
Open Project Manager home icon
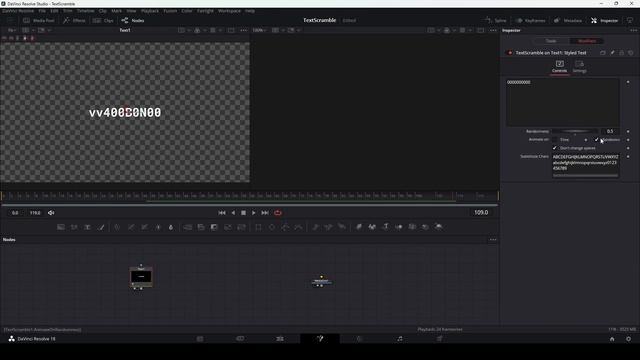(x=612, y=339)
